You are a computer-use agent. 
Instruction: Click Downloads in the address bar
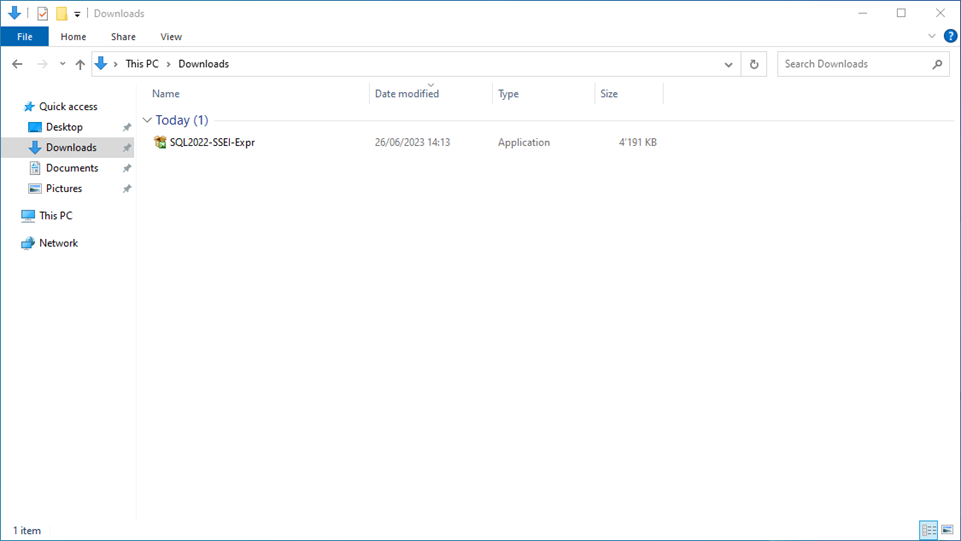pyautogui.click(x=203, y=64)
